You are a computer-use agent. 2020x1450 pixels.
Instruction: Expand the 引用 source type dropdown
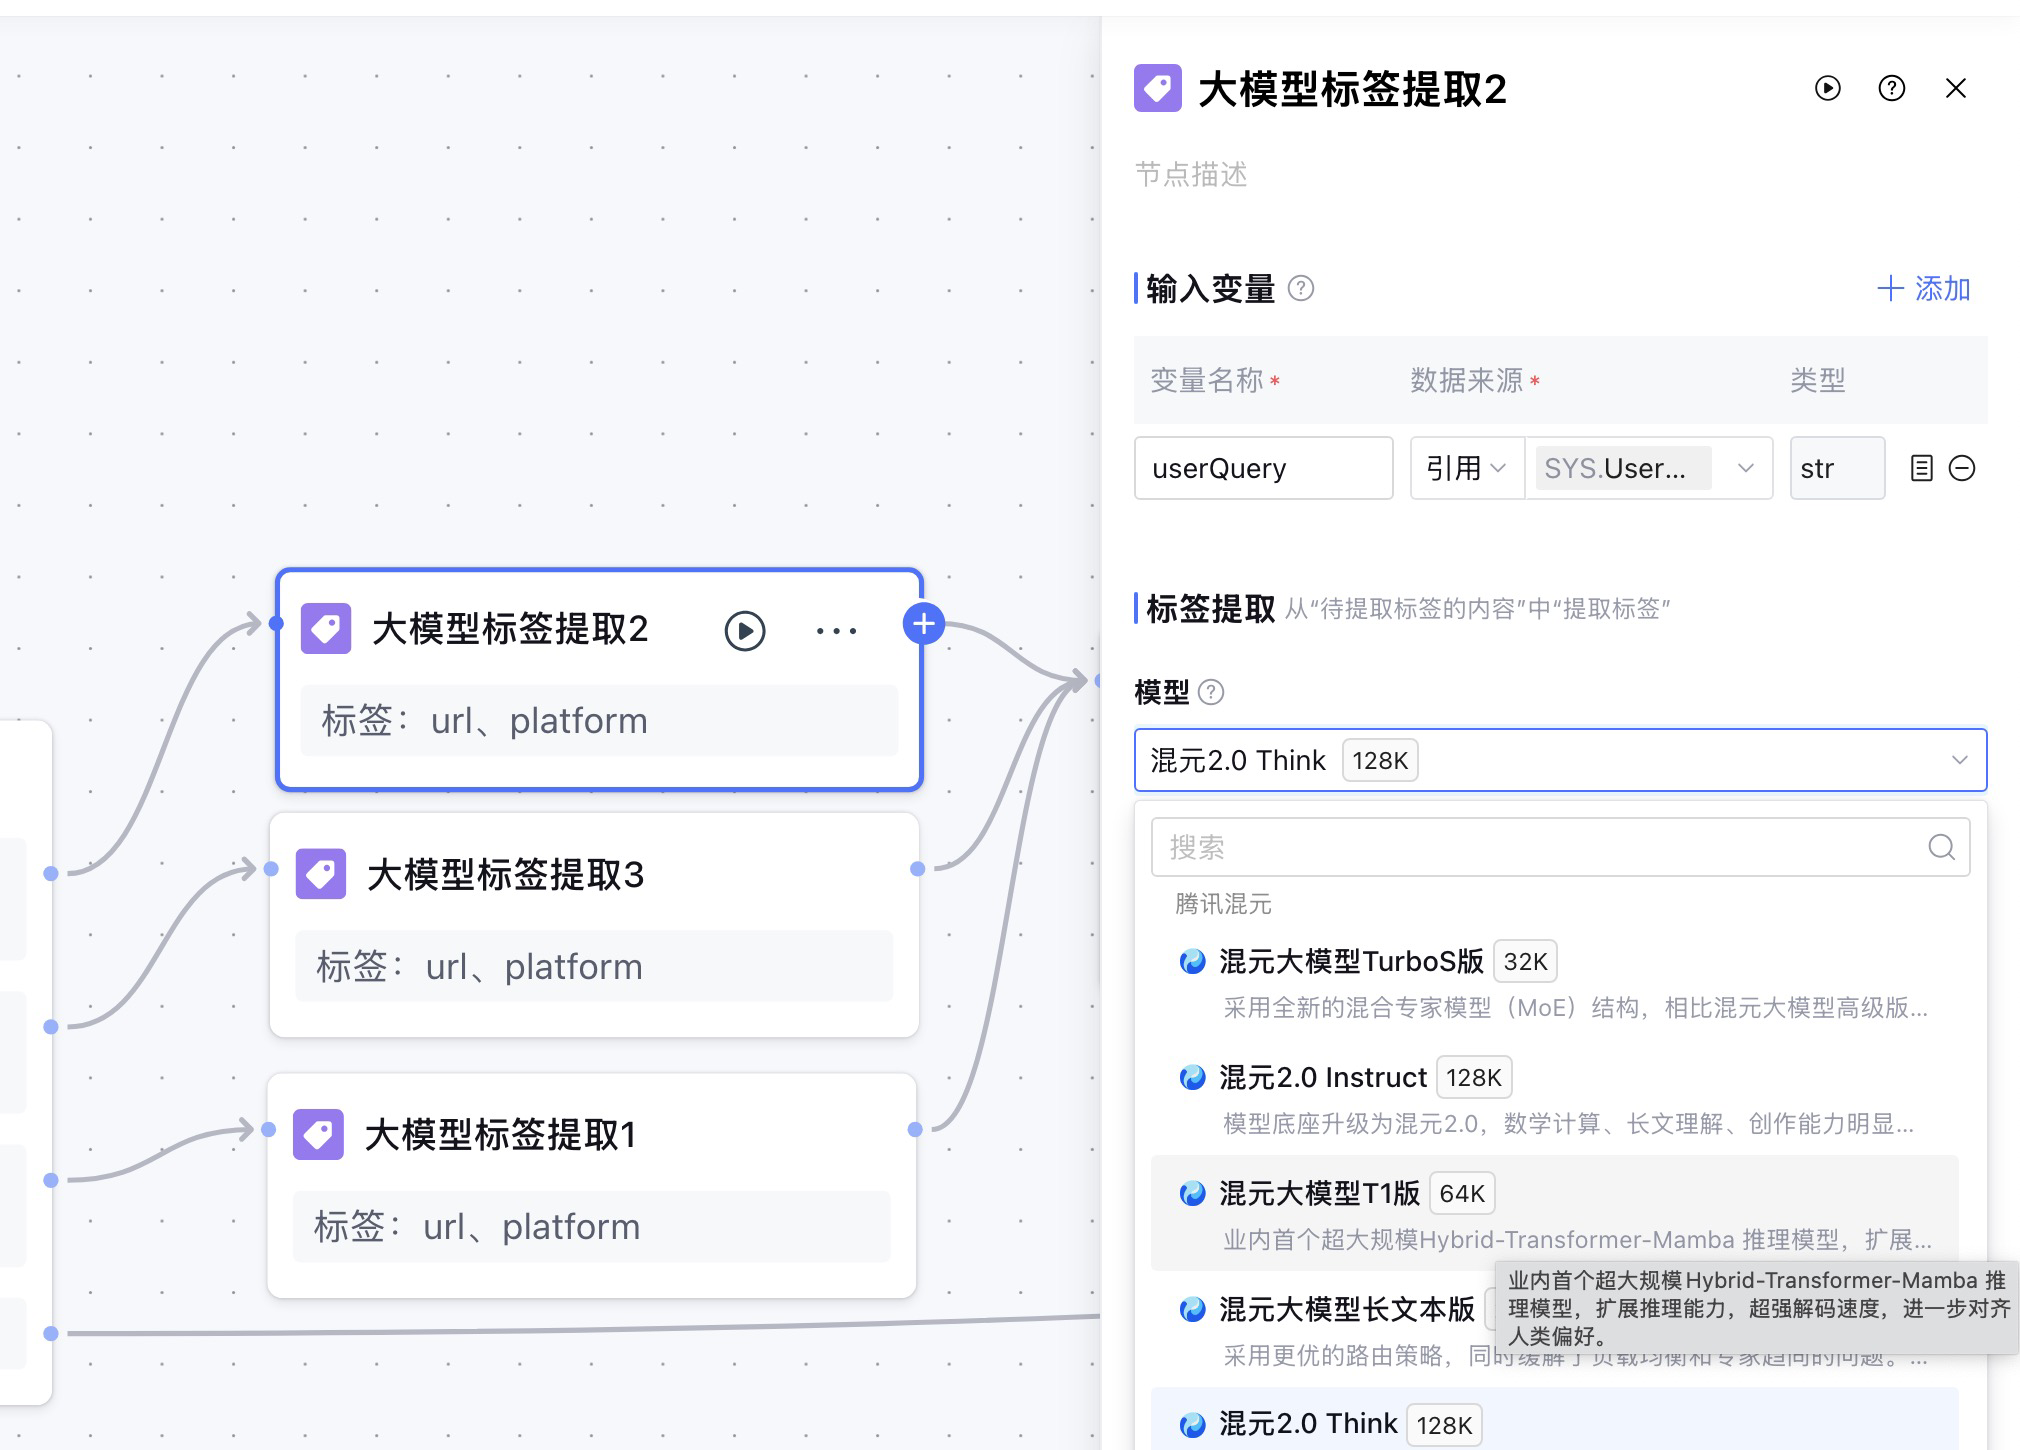click(x=1466, y=468)
